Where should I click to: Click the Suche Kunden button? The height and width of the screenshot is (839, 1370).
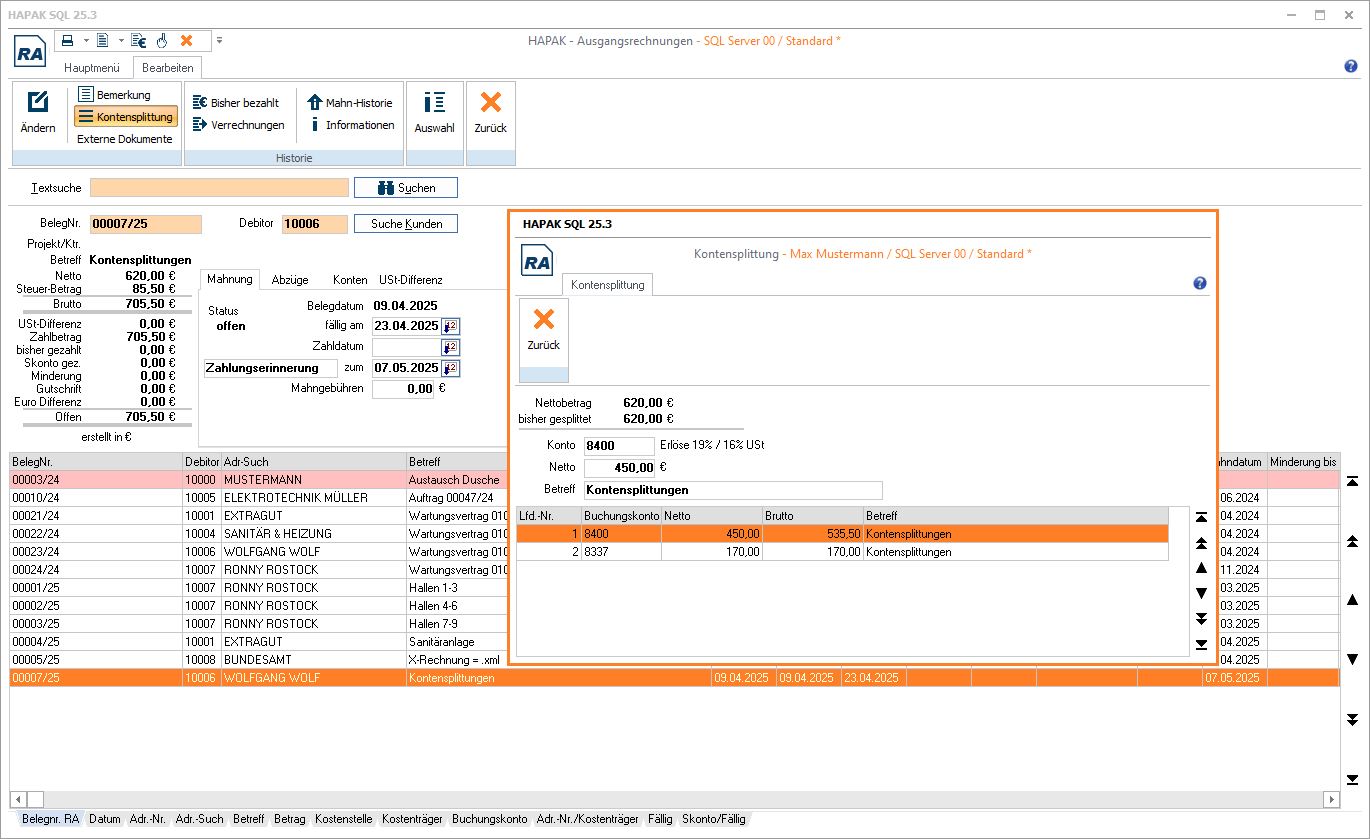[406, 224]
